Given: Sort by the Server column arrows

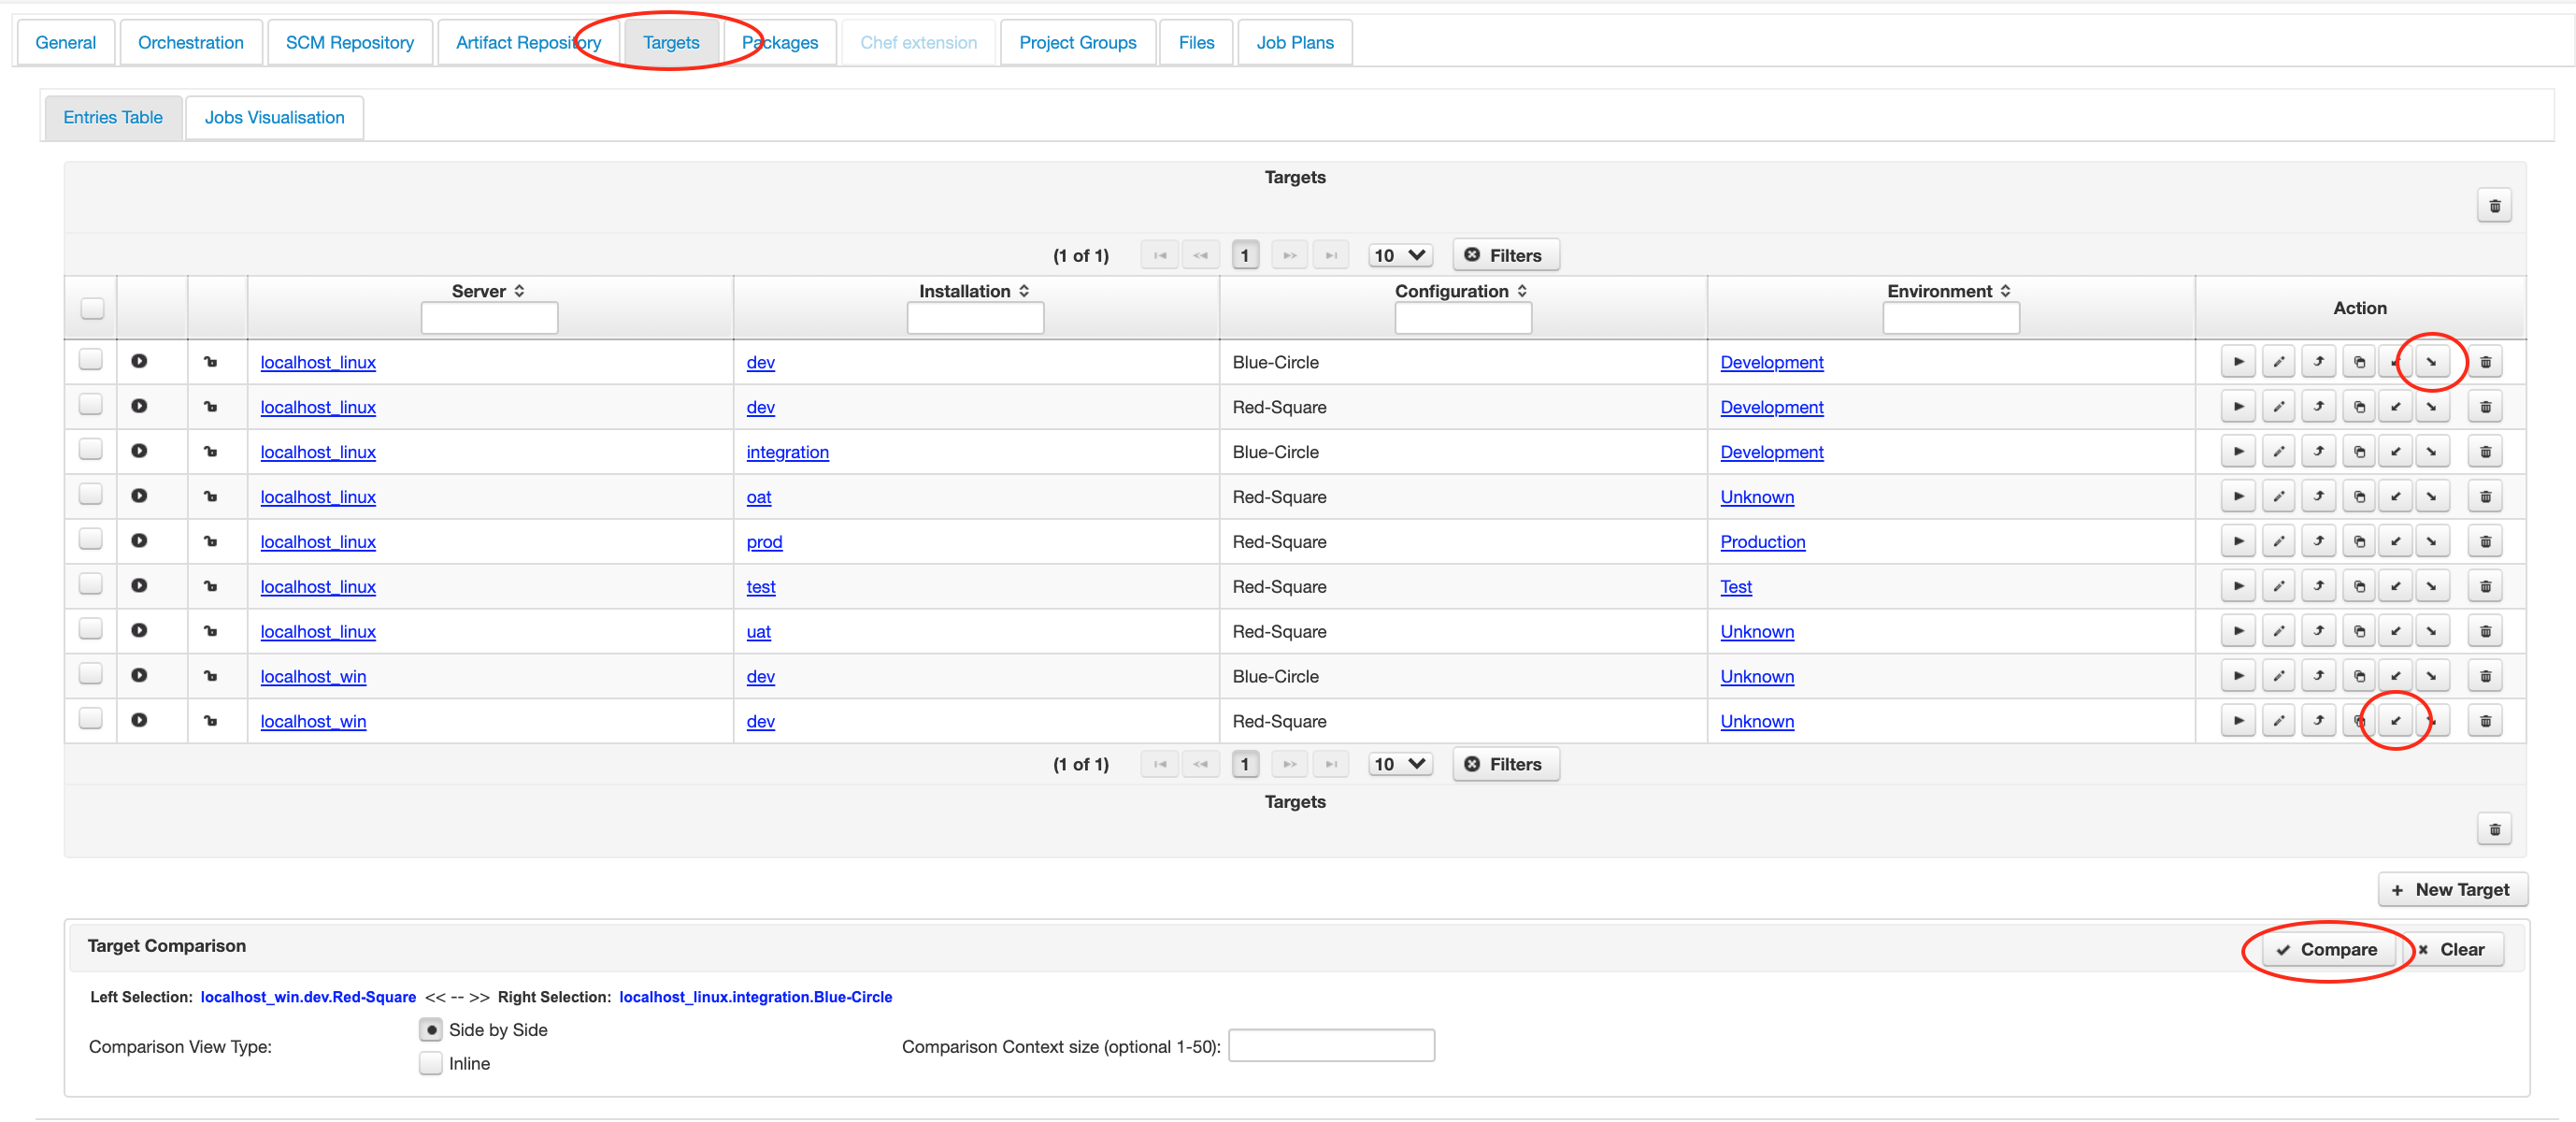Looking at the screenshot, I should pyautogui.click(x=519, y=291).
